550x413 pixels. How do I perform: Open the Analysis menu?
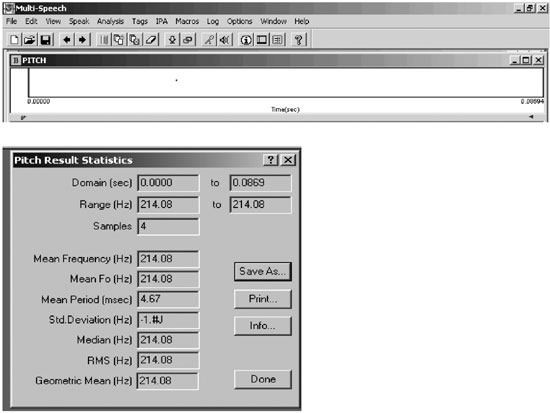coord(110,21)
